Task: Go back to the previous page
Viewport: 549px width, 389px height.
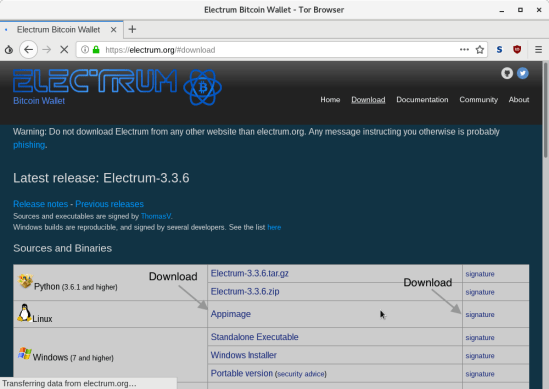Action: [x=28, y=50]
